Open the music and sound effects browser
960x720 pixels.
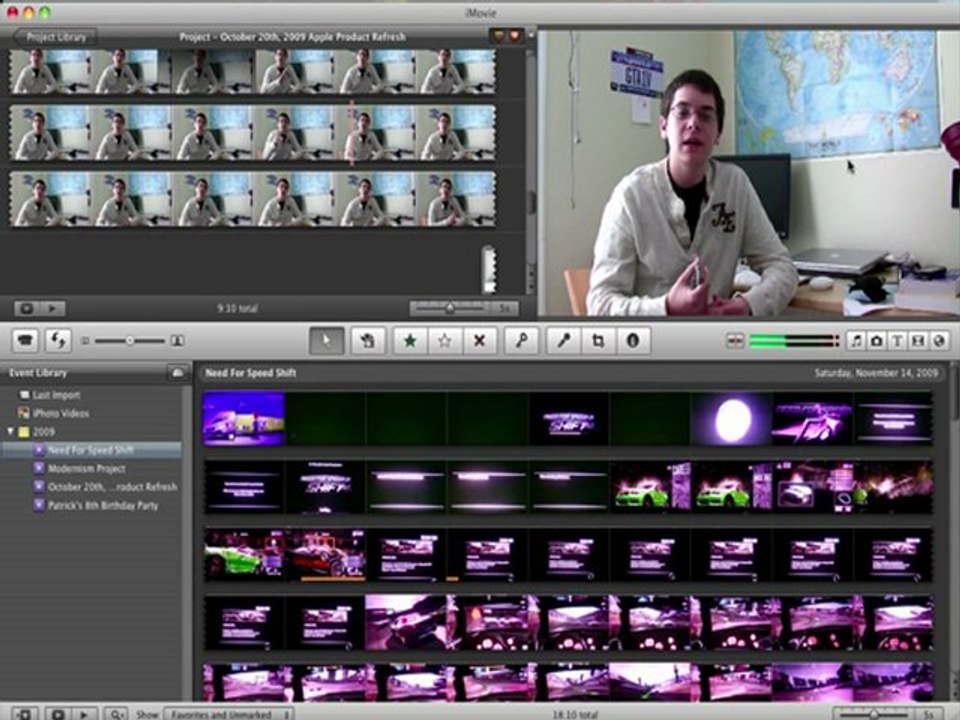857,341
